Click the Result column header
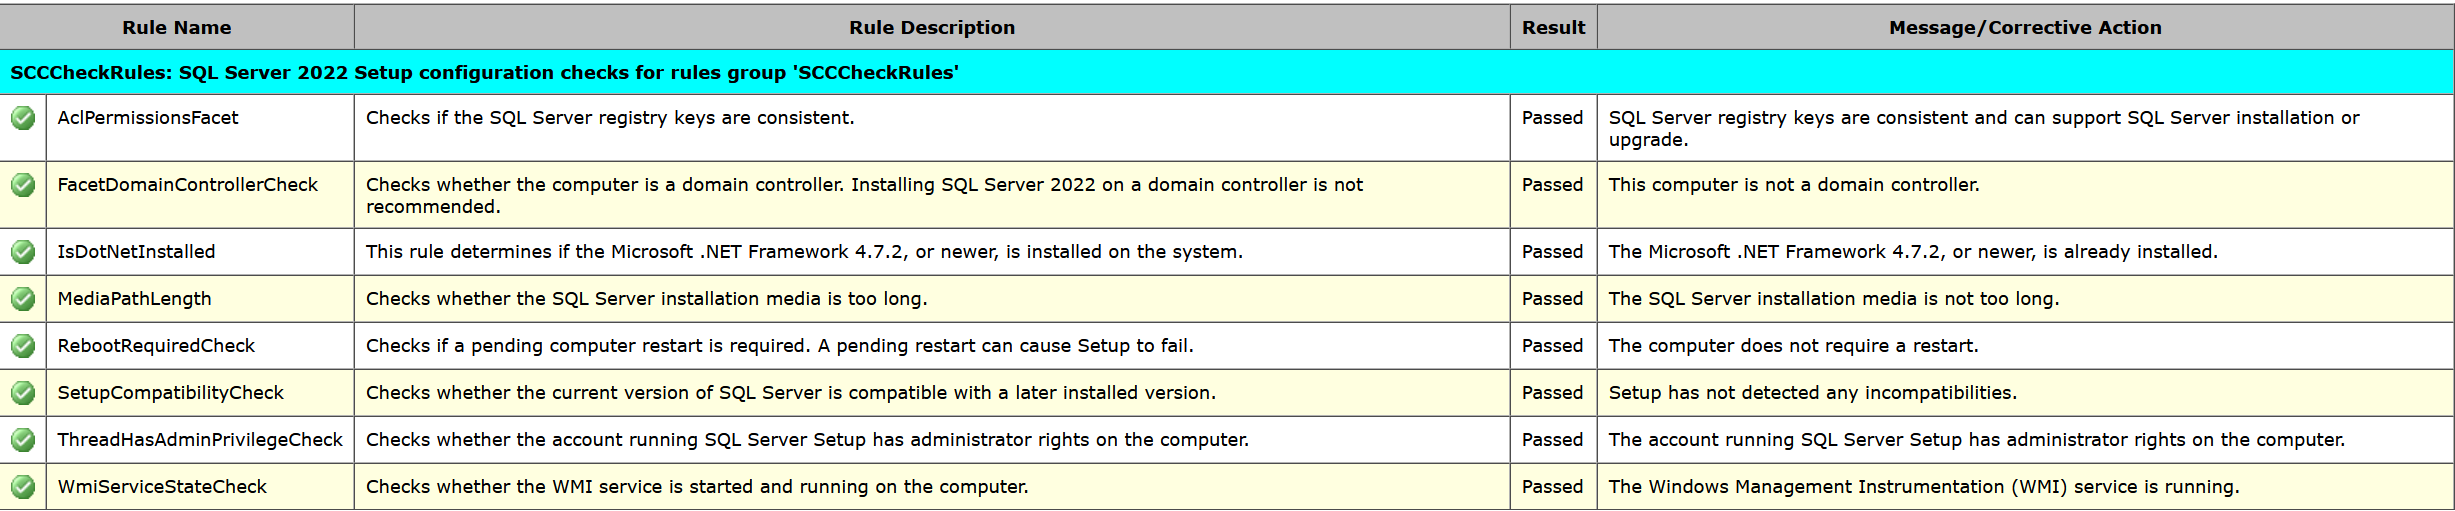The height and width of the screenshot is (511, 2455). 1554,27
